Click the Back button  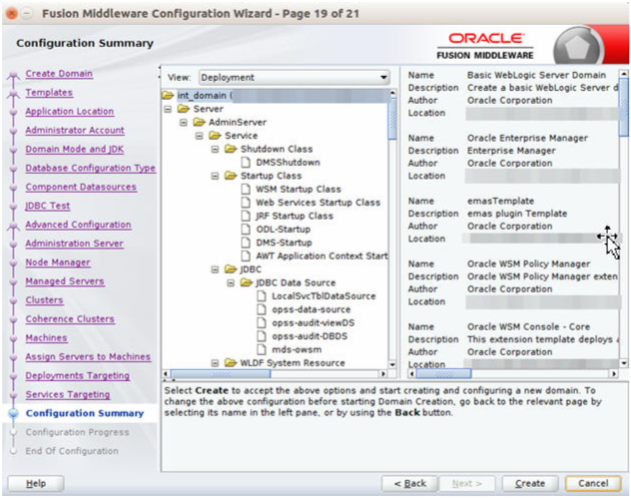(x=410, y=484)
